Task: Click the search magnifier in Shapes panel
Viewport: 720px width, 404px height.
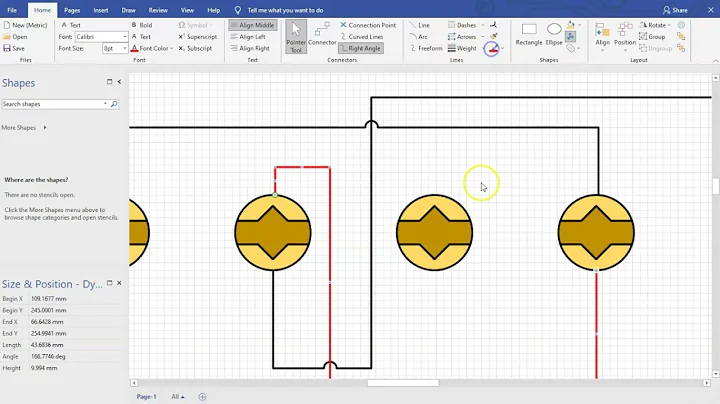Action: (114, 104)
